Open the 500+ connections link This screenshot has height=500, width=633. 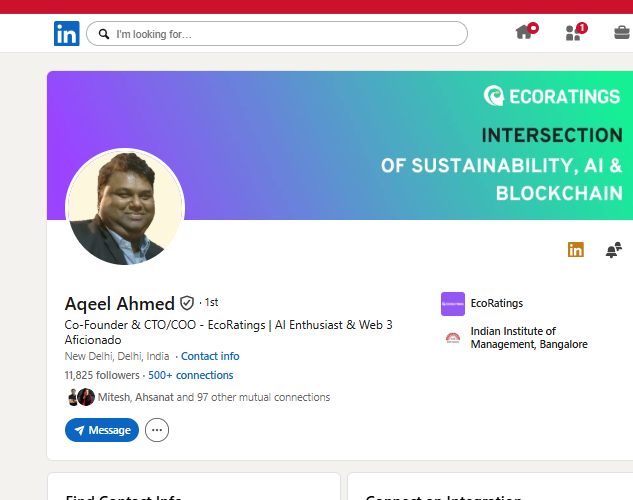191,375
